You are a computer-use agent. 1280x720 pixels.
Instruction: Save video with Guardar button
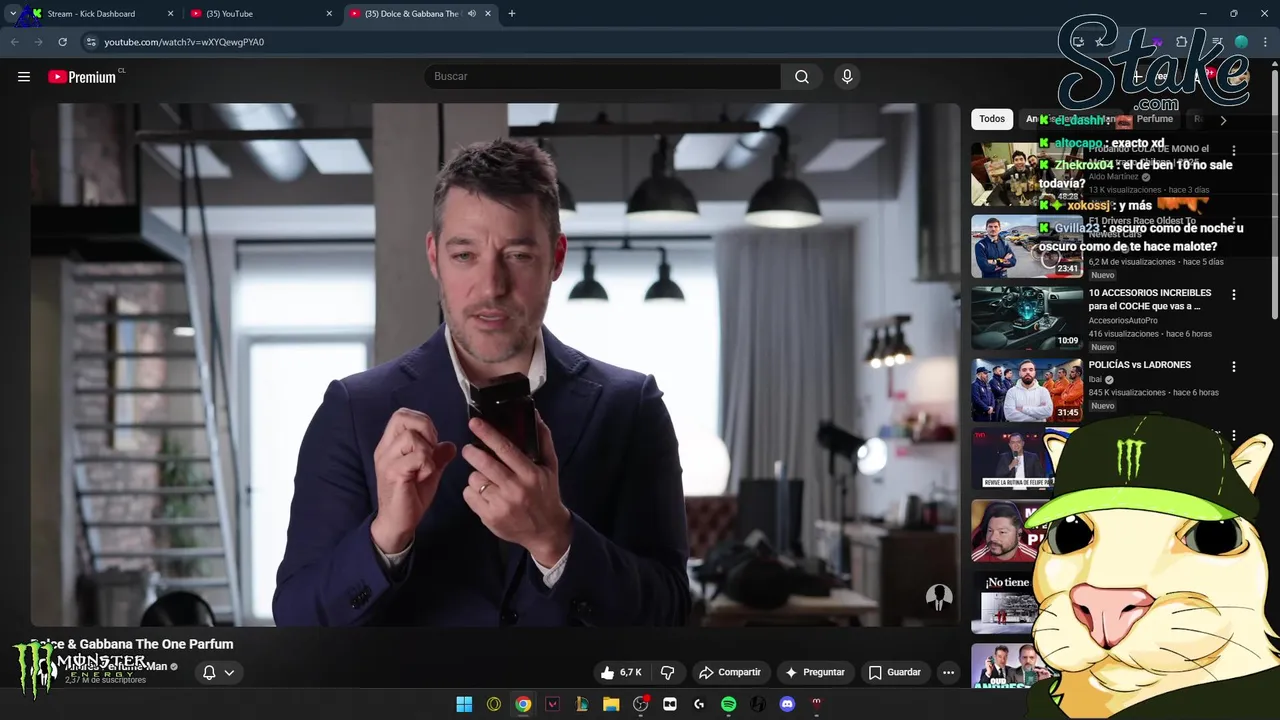click(x=895, y=672)
